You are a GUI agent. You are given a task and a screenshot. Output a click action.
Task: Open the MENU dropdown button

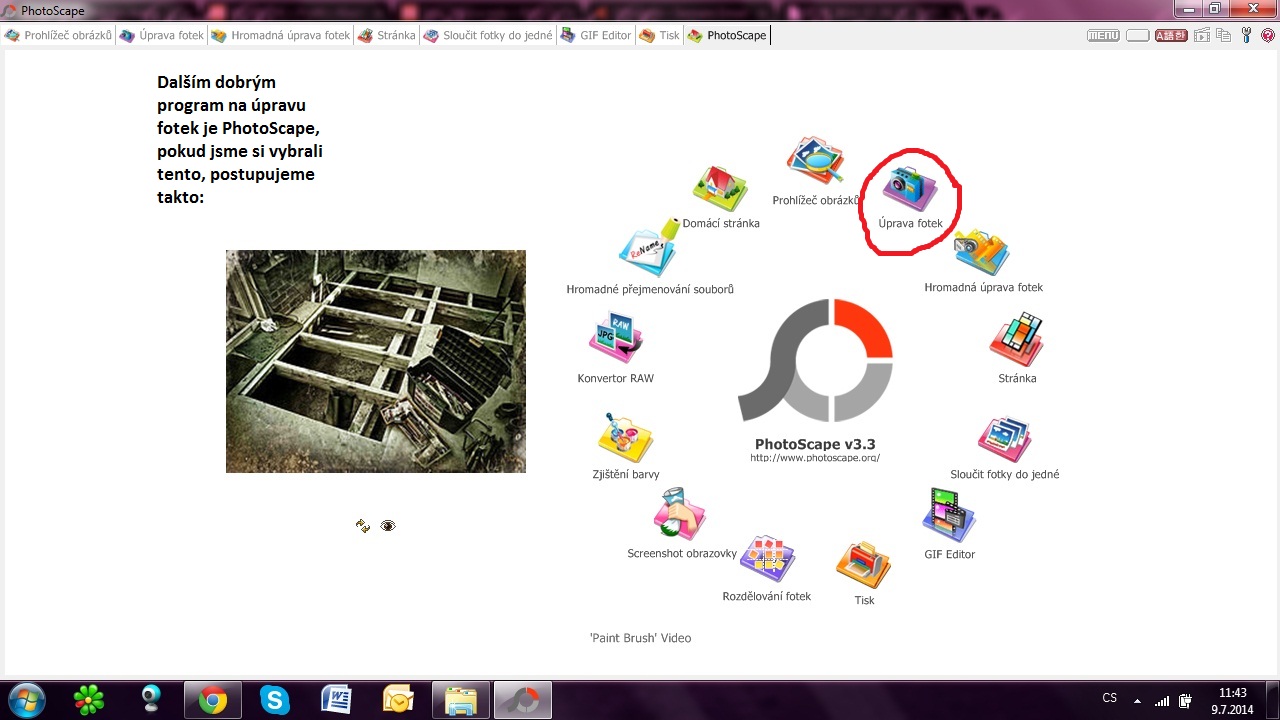1103,35
